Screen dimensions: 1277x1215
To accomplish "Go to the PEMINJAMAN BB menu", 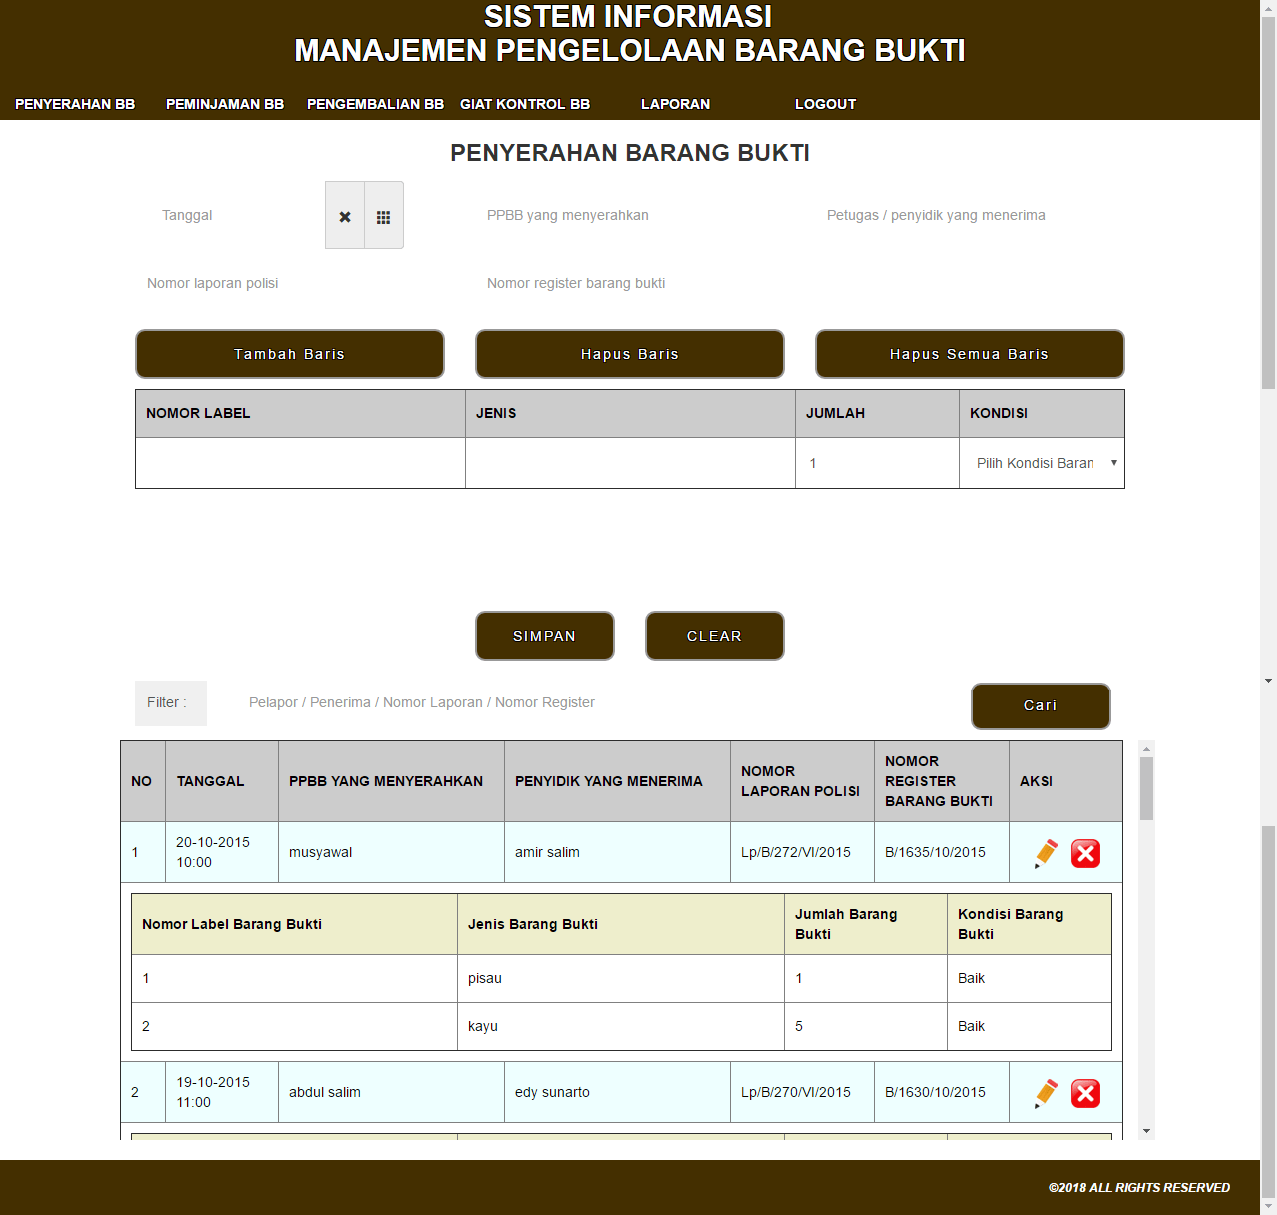I will pos(225,104).
